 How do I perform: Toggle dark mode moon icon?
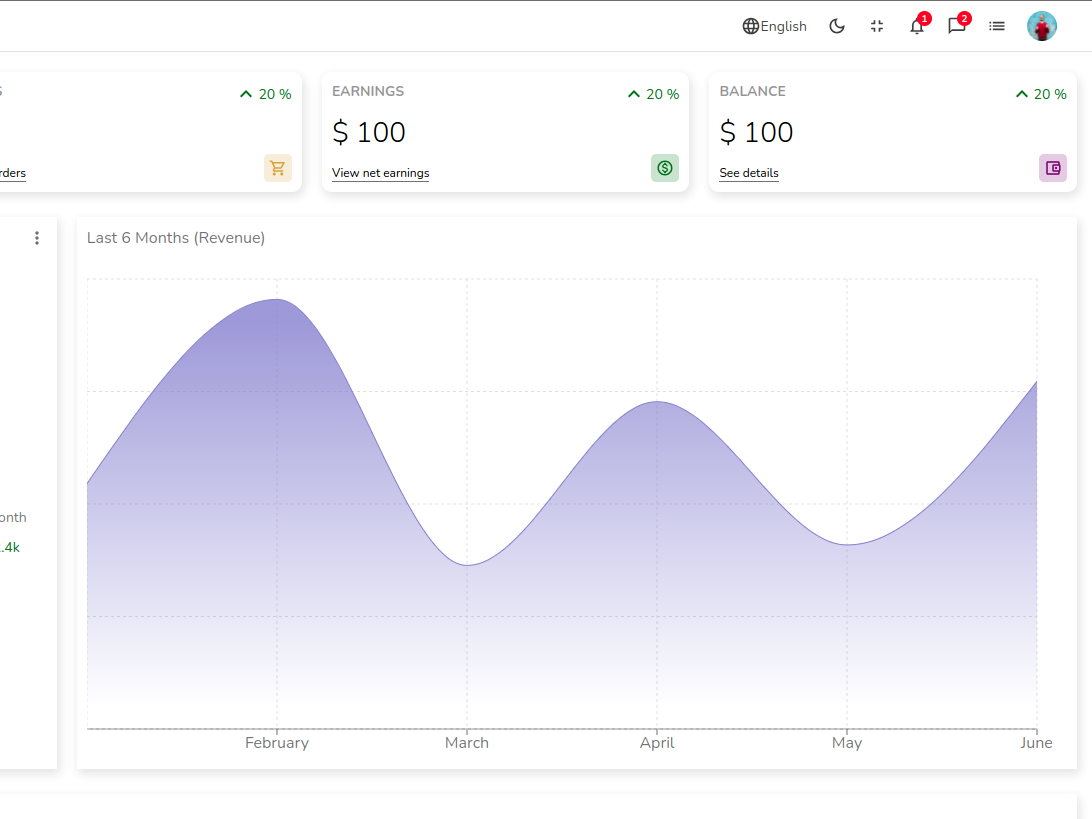point(837,26)
